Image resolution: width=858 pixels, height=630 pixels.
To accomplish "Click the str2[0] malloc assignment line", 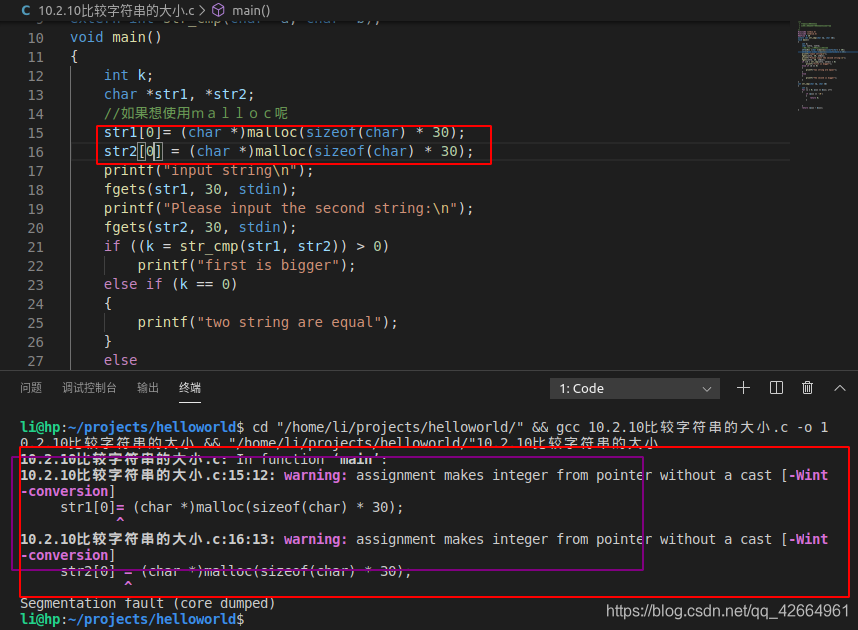I will pyautogui.click(x=288, y=151).
